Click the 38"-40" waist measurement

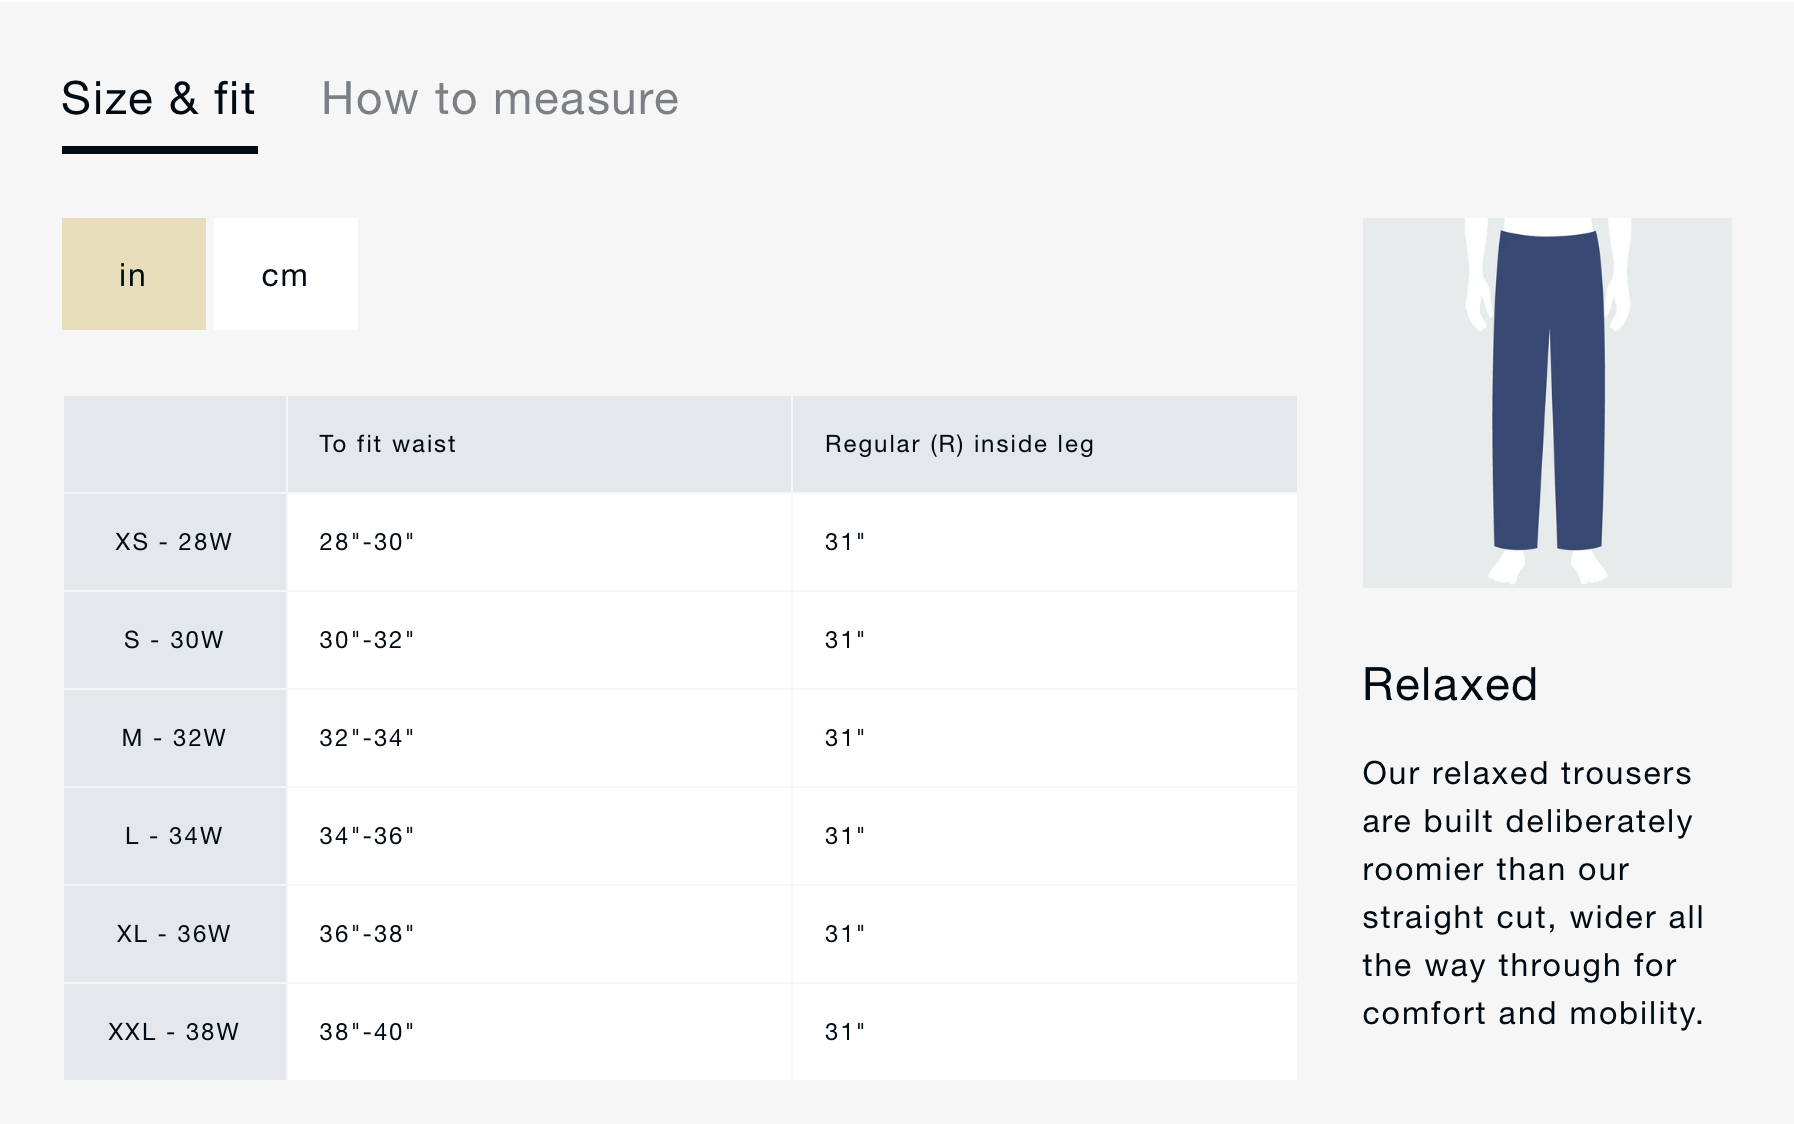[366, 1032]
